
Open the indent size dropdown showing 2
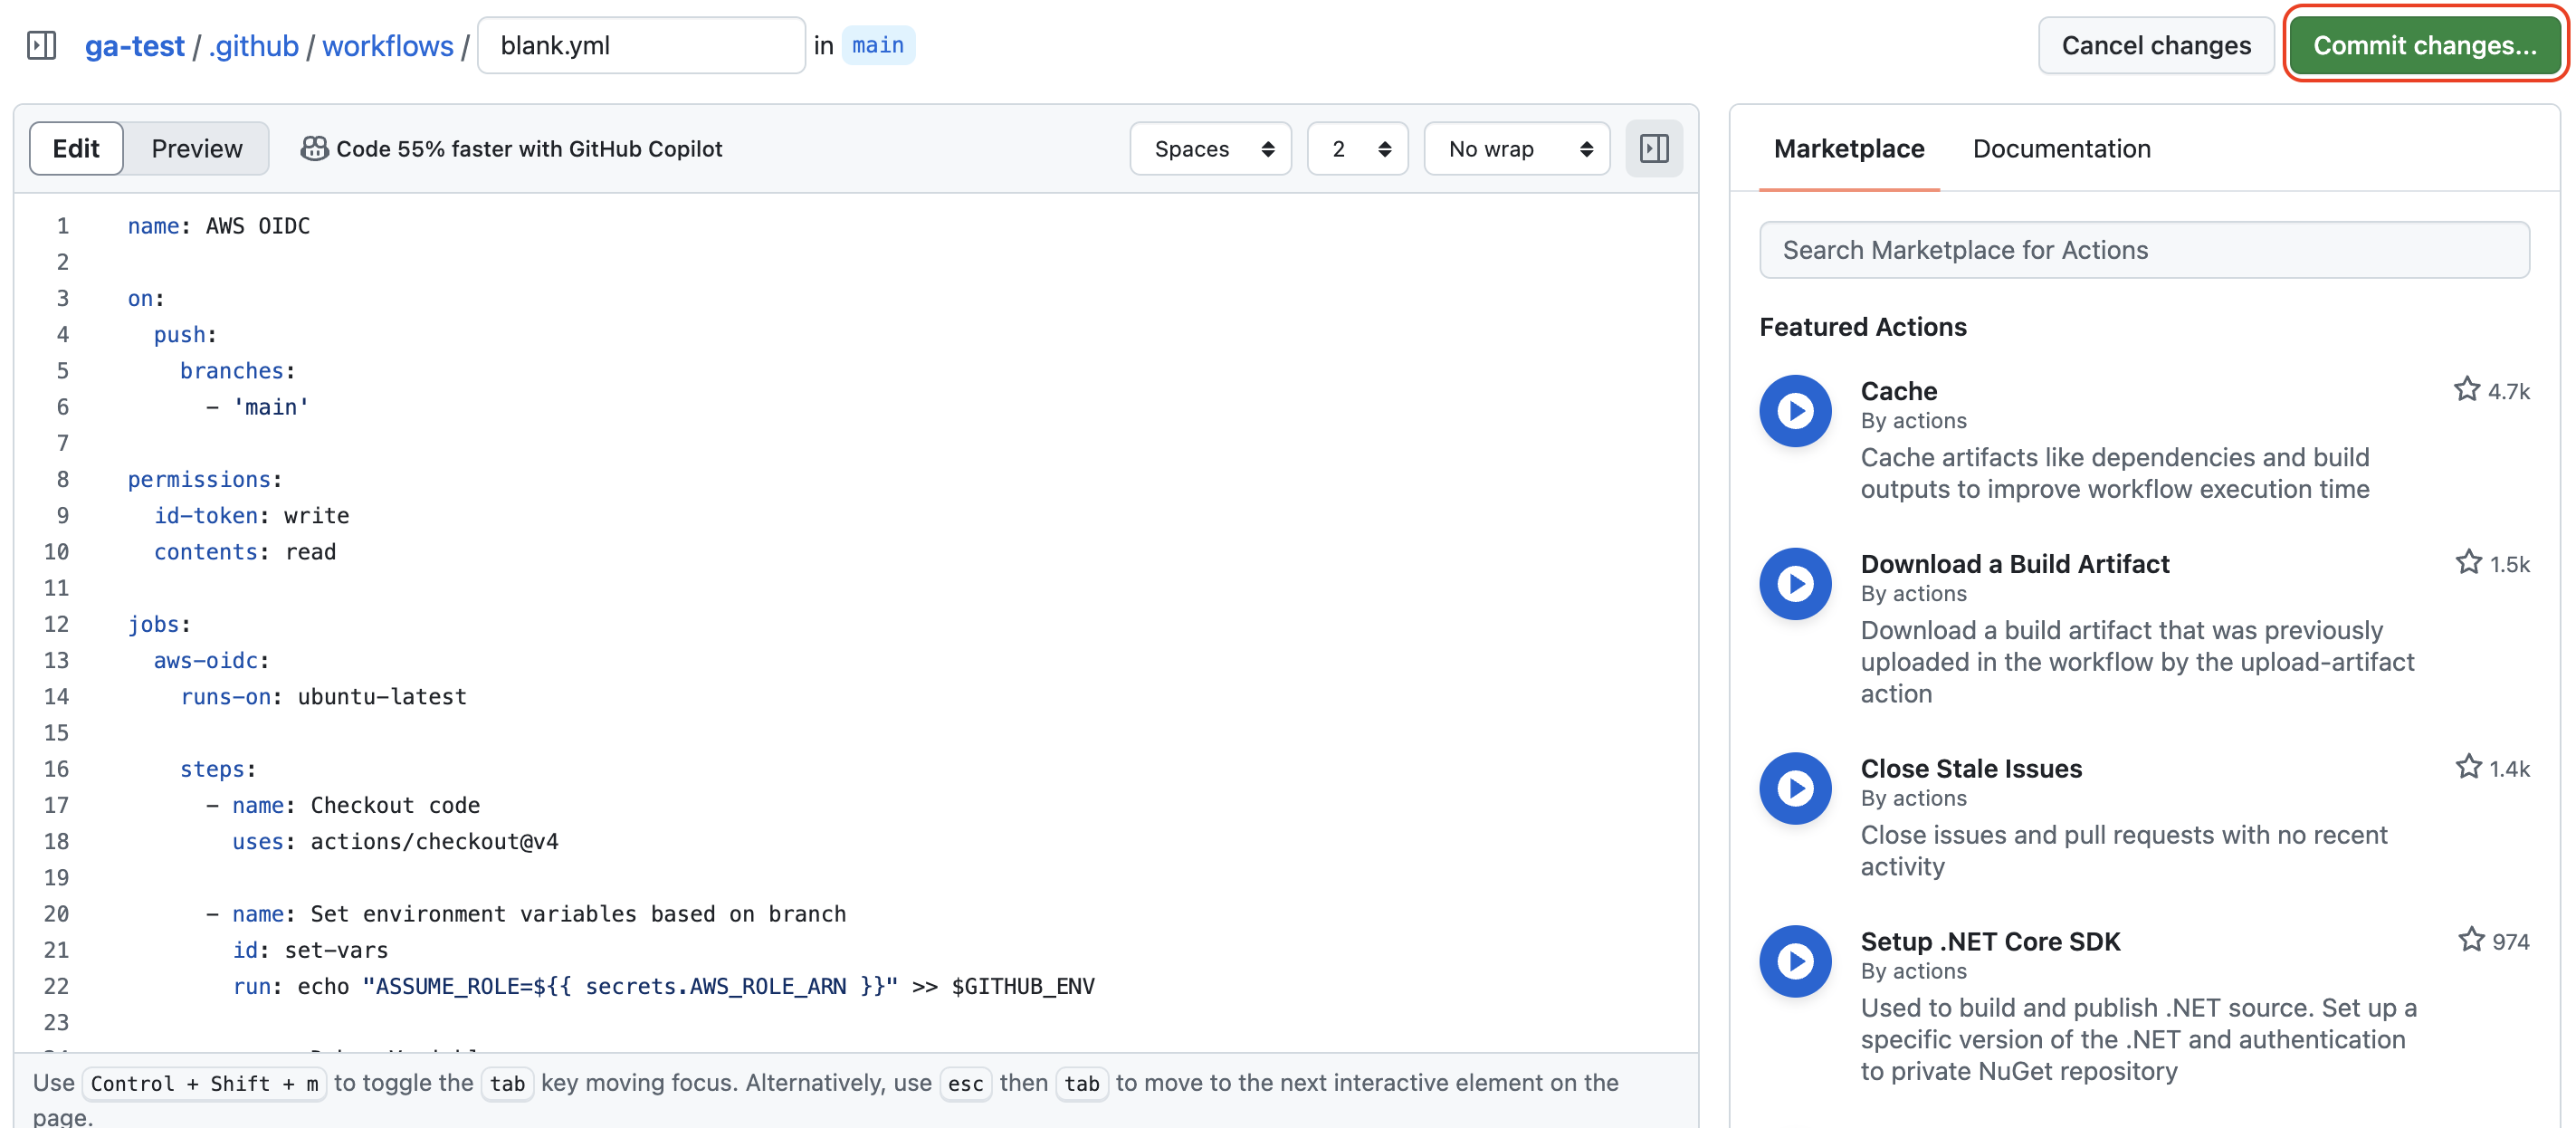coord(1357,148)
